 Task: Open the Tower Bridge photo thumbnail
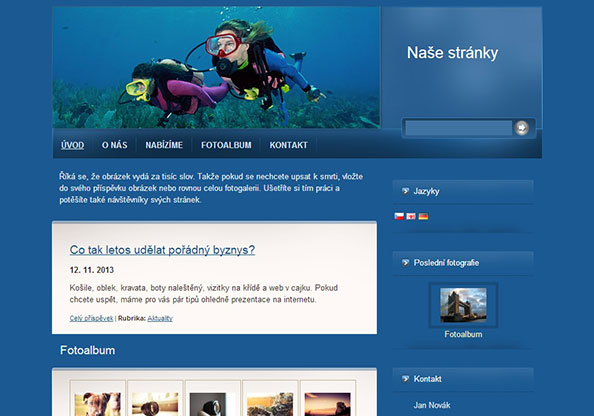463,305
